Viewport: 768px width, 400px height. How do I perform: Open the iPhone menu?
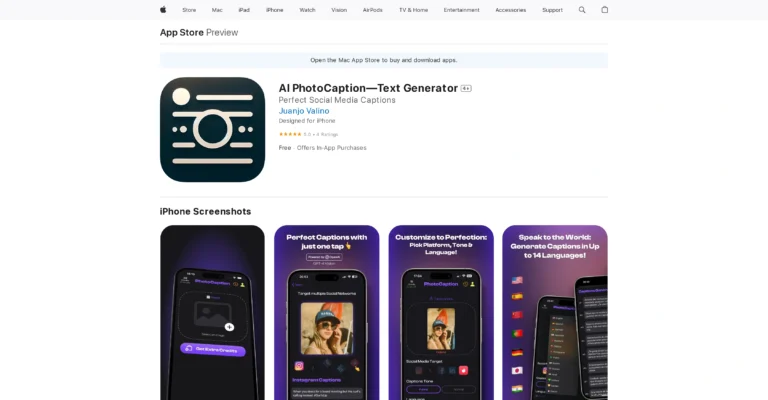pyautogui.click(x=274, y=10)
